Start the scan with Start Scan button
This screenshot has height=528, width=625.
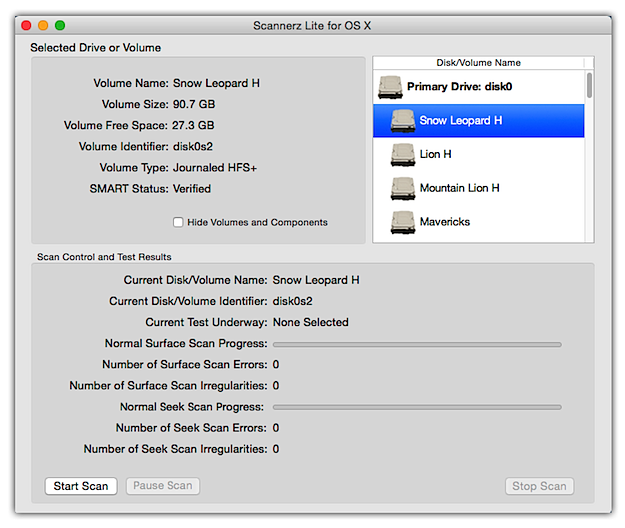coord(81,486)
